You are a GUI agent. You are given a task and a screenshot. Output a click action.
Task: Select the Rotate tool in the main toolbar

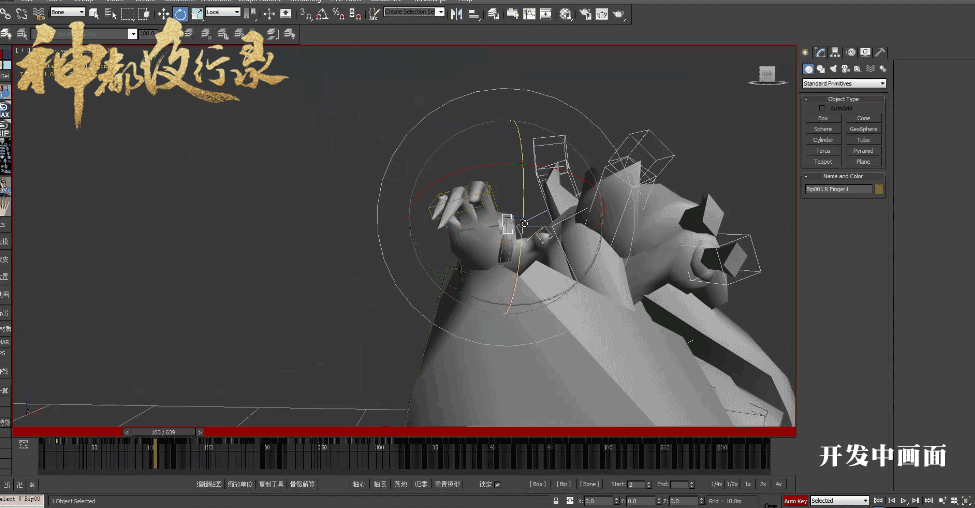(x=180, y=14)
